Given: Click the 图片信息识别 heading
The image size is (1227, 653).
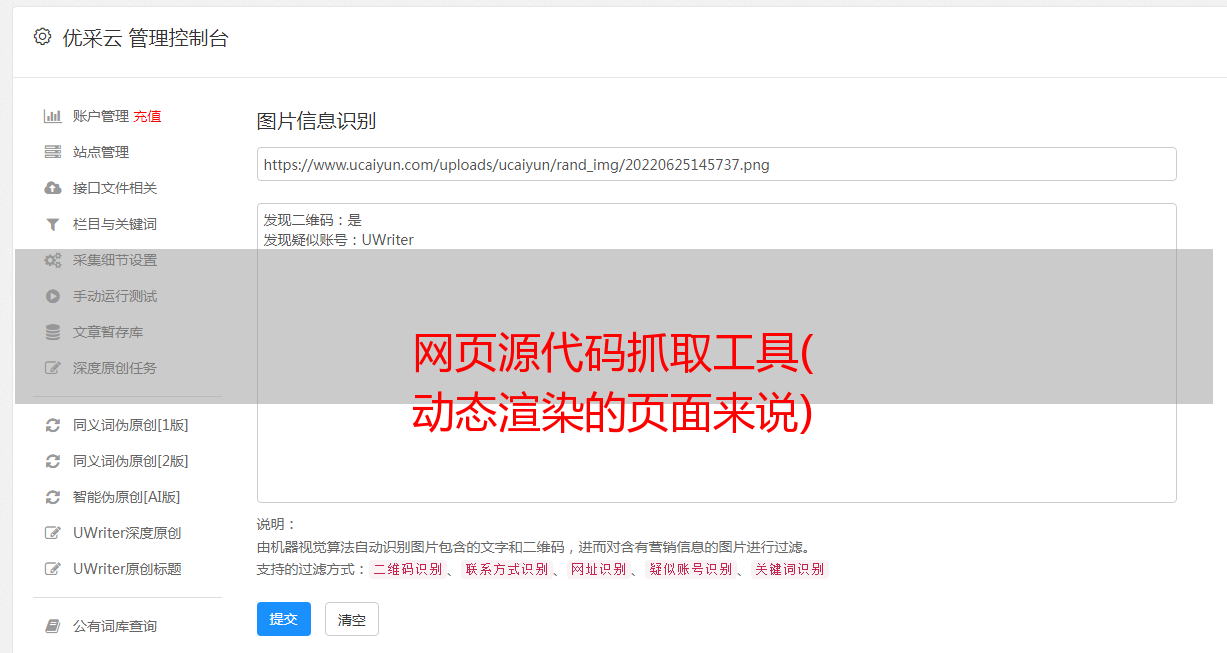Looking at the screenshot, I should pos(316,121).
